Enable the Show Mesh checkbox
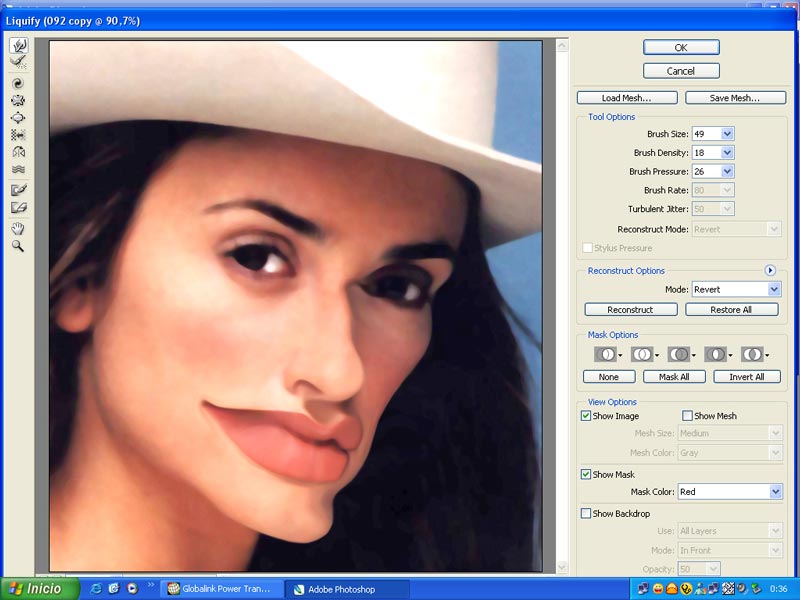The image size is (800, 600). point(687,416)
